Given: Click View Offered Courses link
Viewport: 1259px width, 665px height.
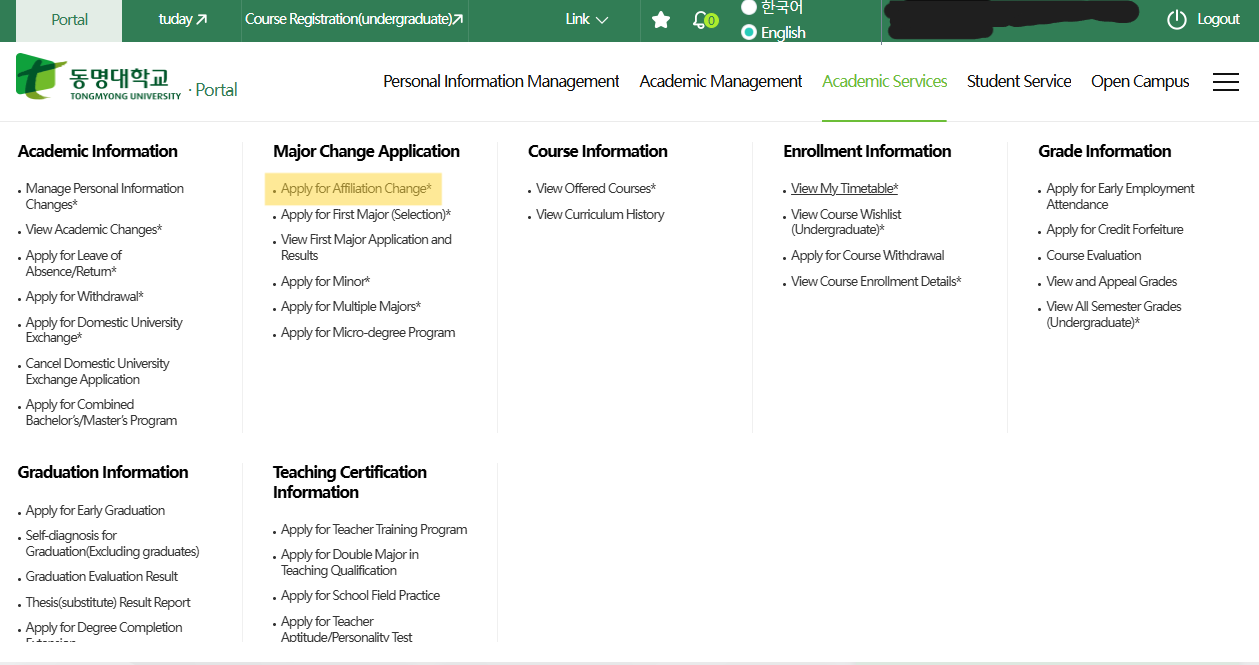Looking at the screenshot, I should click(595, 188).
